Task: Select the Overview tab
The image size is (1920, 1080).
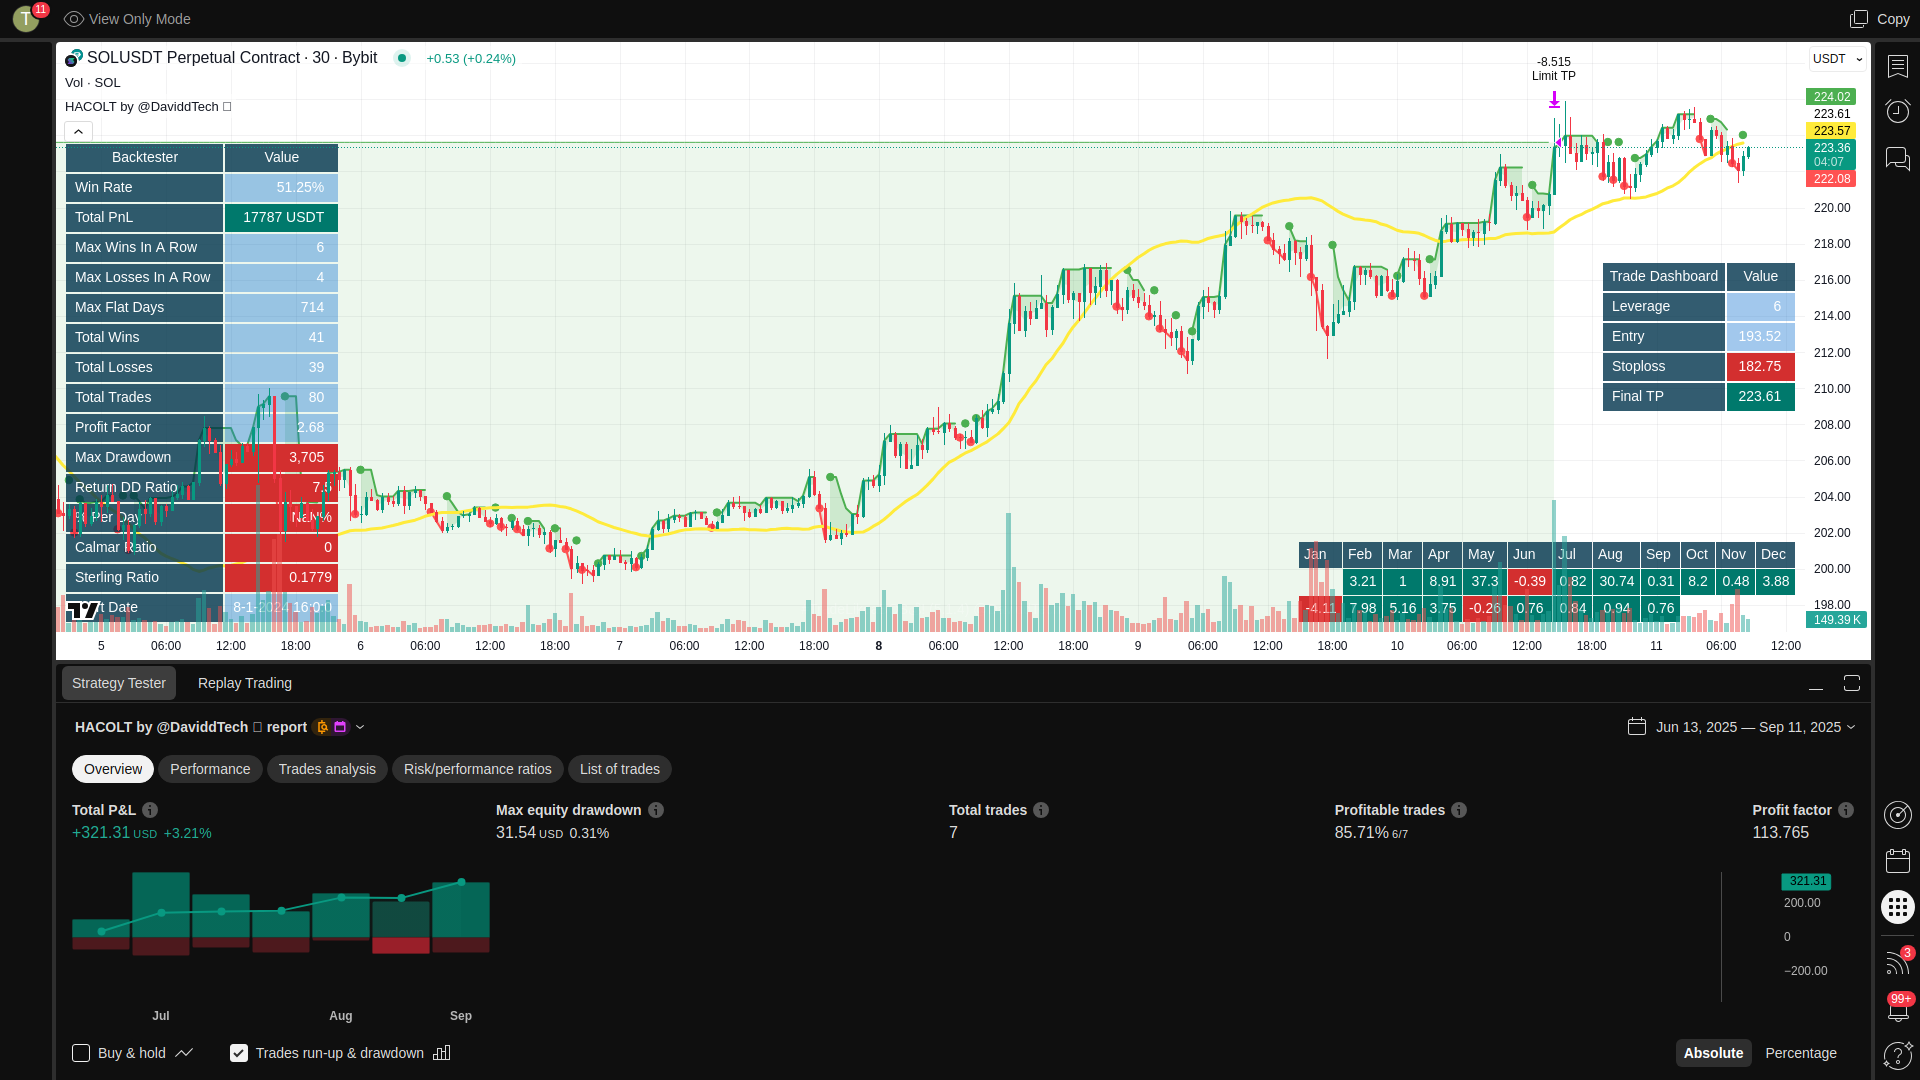Action: click(113, 769)
